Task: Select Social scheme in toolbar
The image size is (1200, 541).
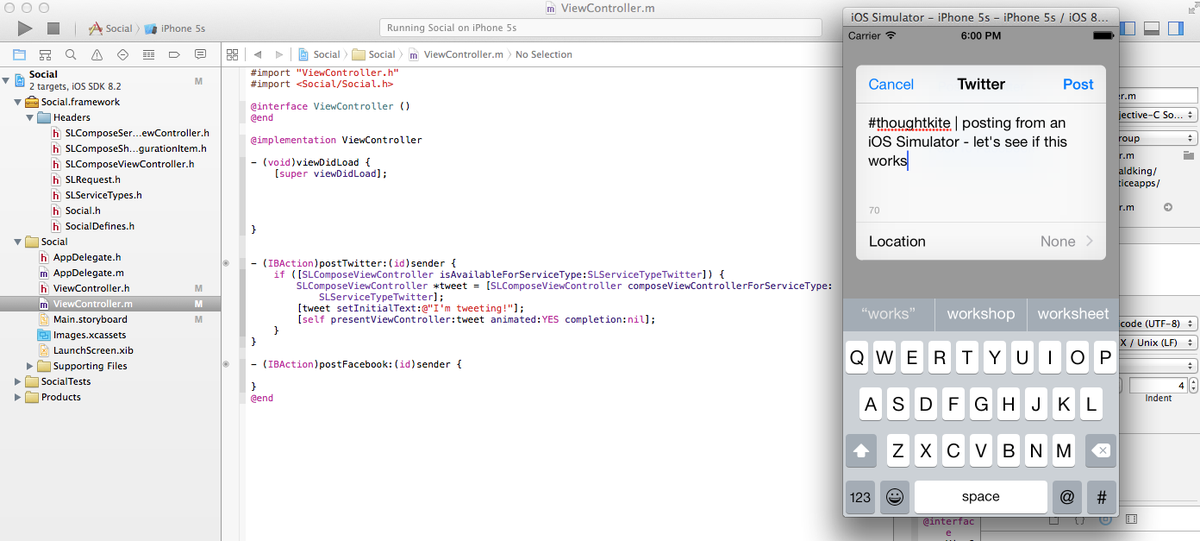Action: tap(111, 29)
